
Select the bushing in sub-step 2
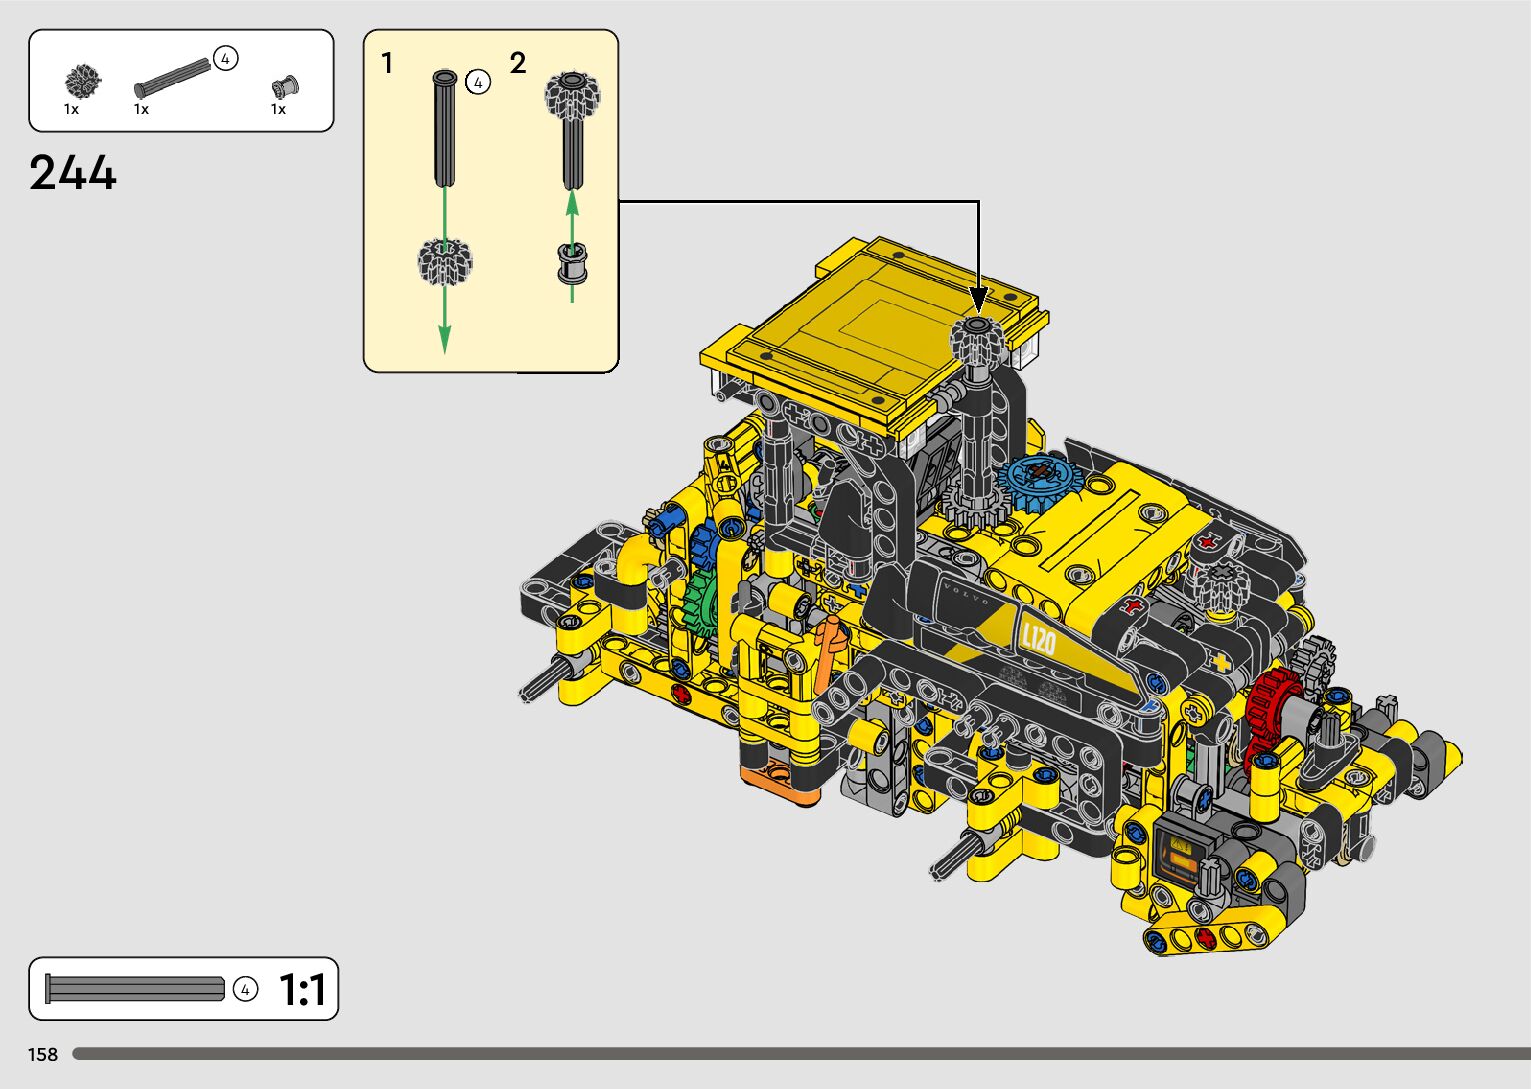click(572, 265)
